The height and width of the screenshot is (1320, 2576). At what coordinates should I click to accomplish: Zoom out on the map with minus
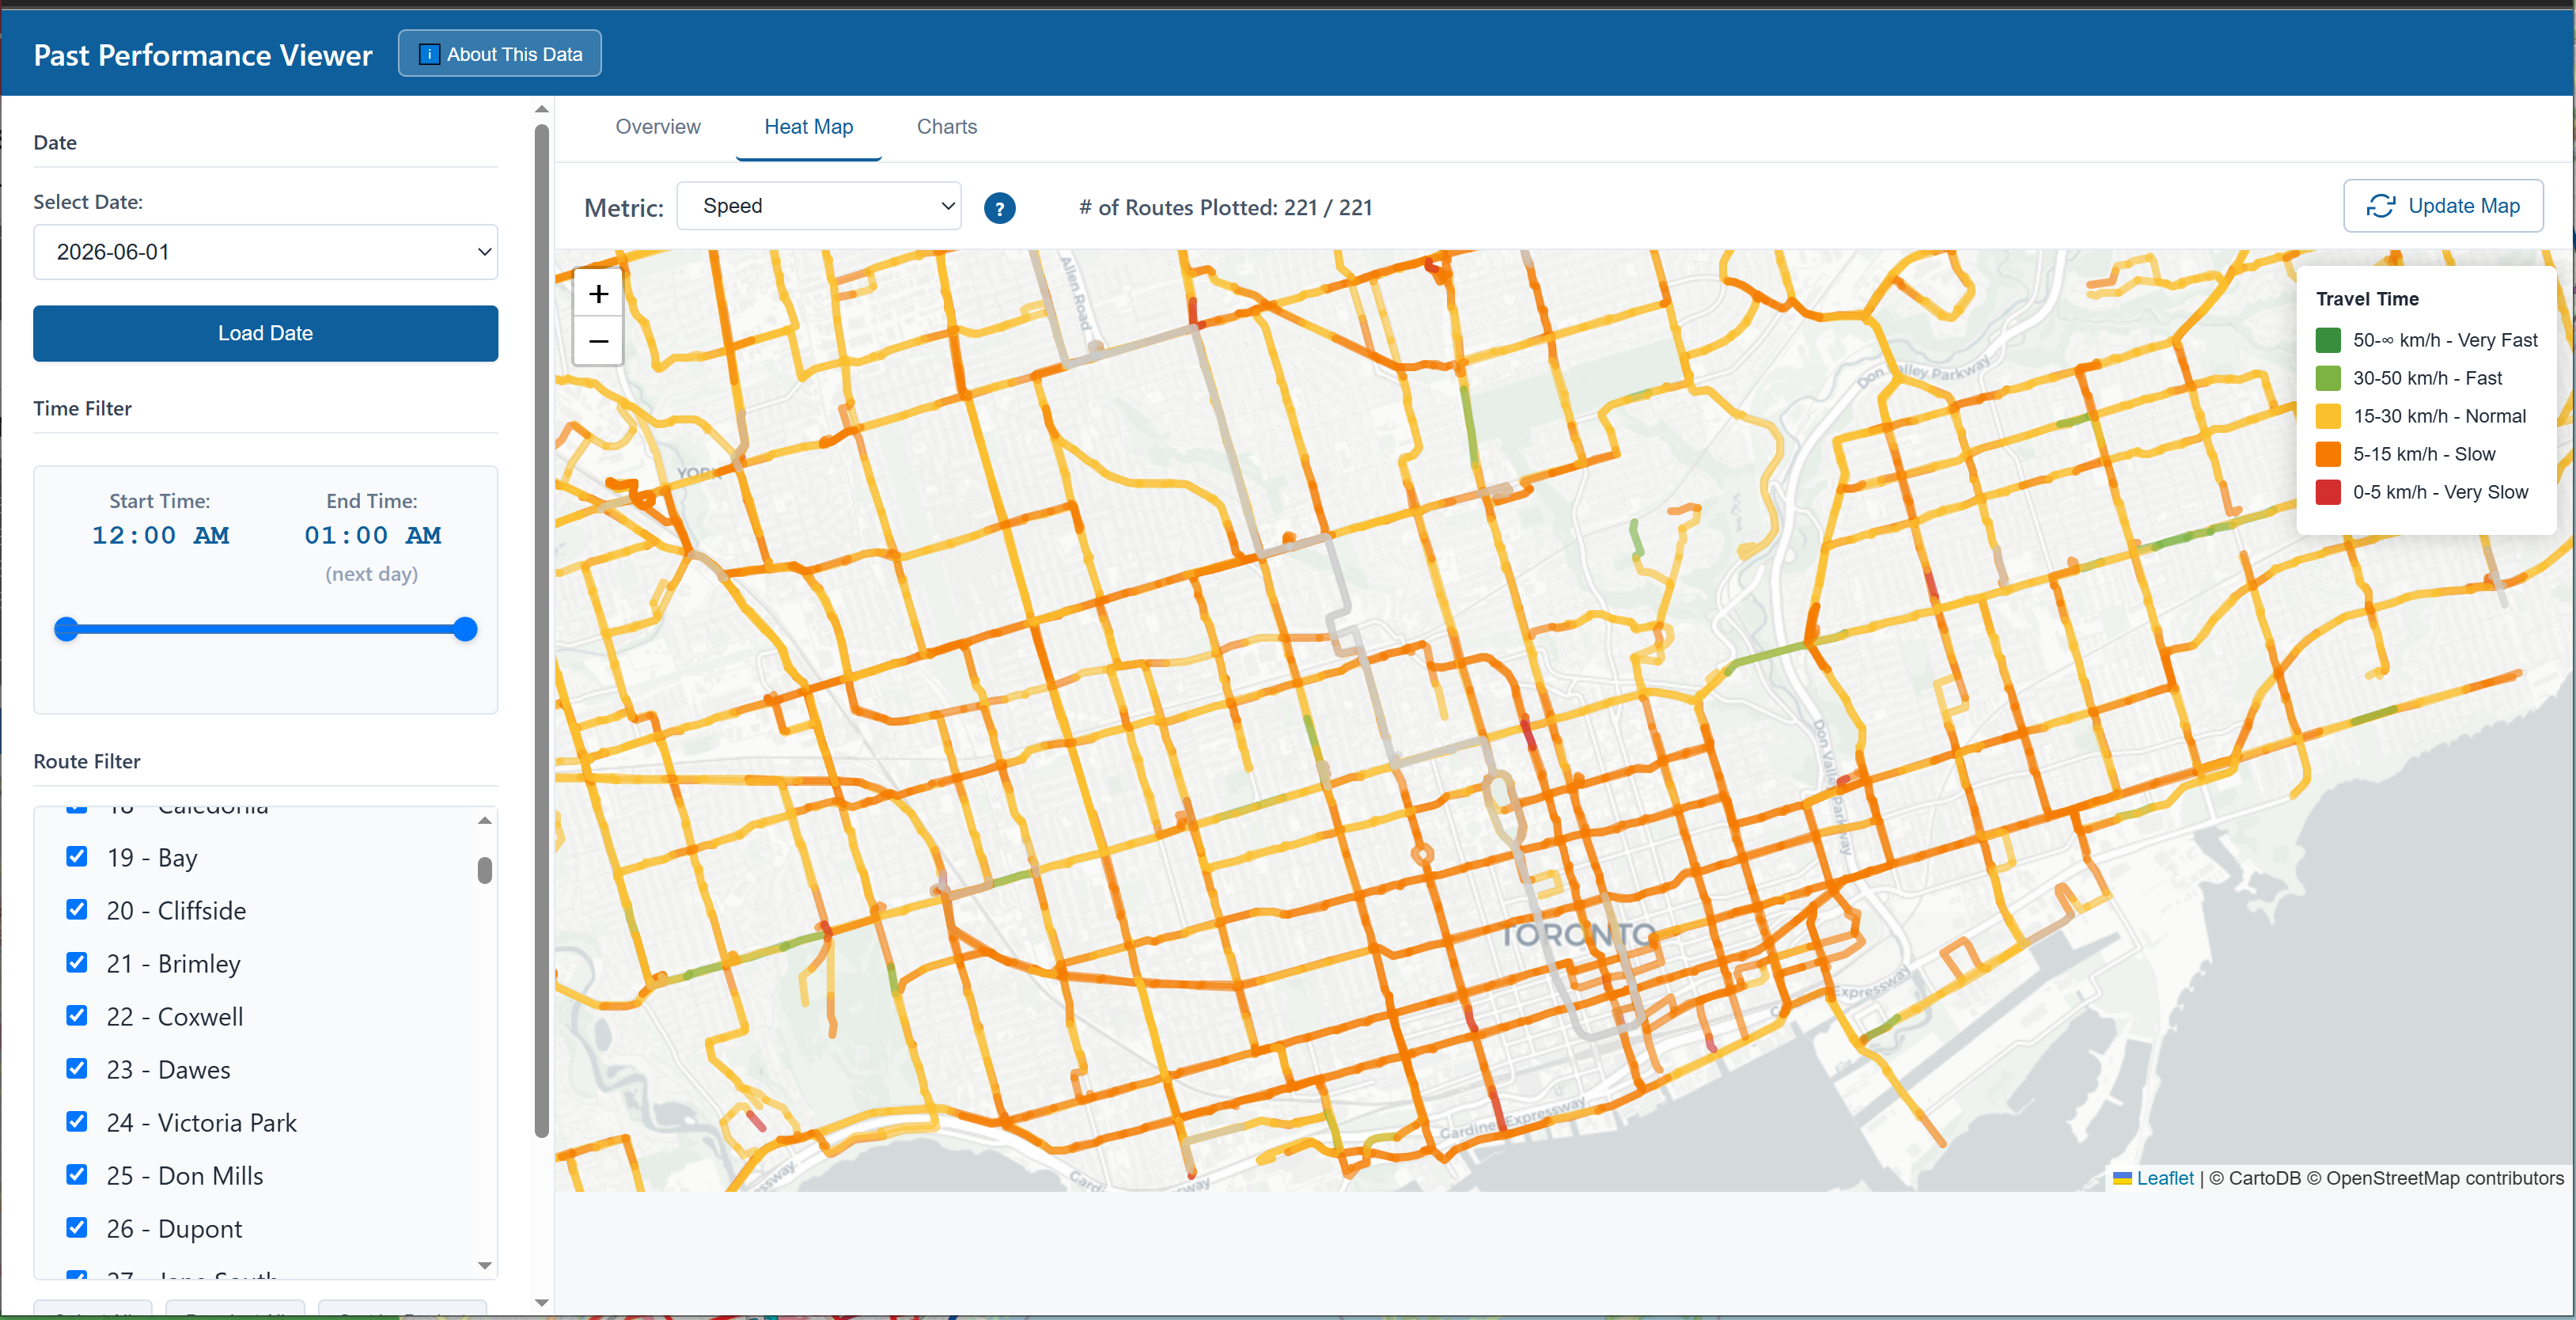[x=598, y=341]
